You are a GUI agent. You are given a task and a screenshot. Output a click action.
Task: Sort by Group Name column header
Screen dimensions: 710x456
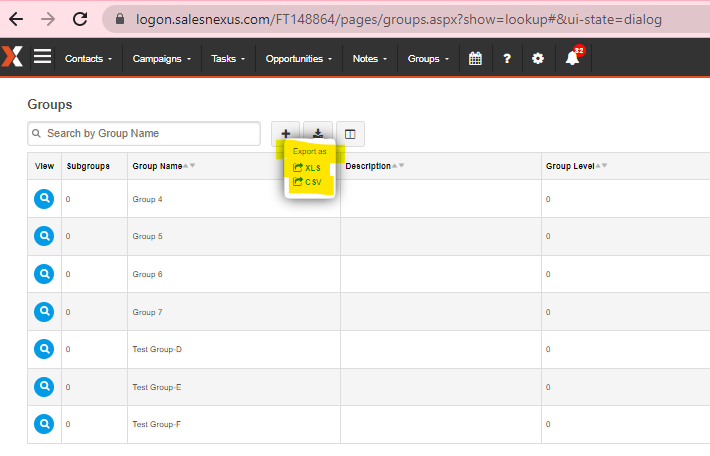[158, 166]
